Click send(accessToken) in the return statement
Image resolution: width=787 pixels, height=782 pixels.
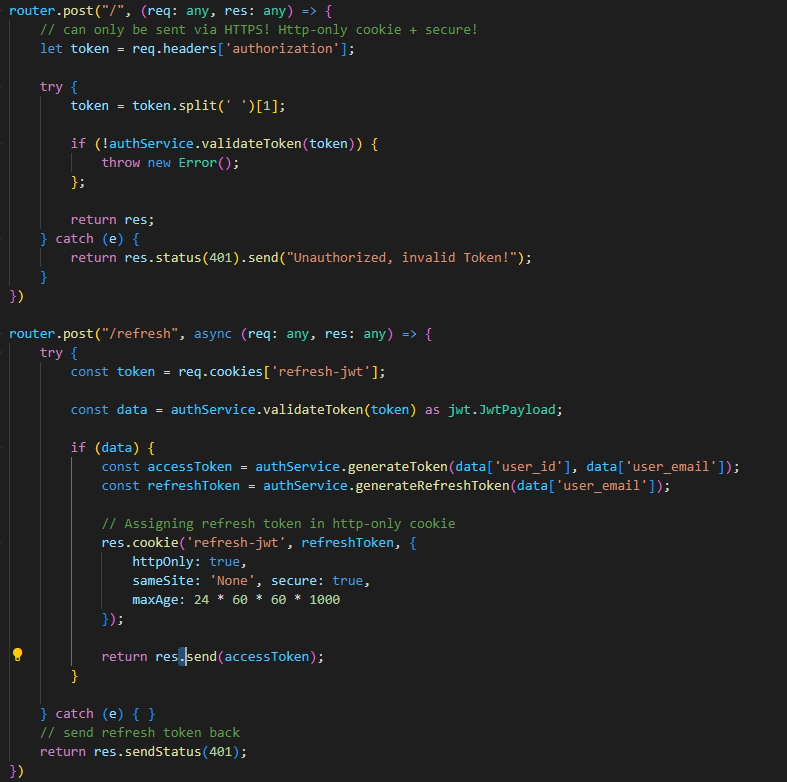[251, 657]
